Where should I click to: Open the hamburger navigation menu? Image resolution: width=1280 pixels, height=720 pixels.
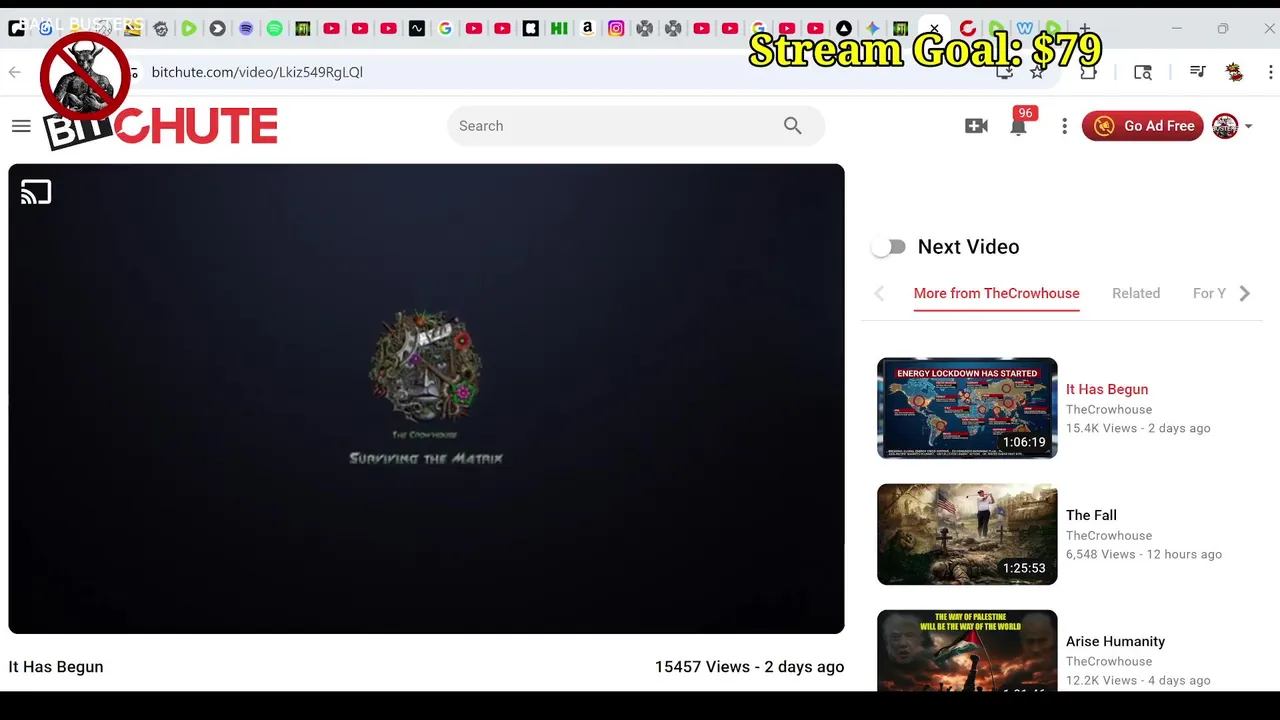click(x=21, y=126)
